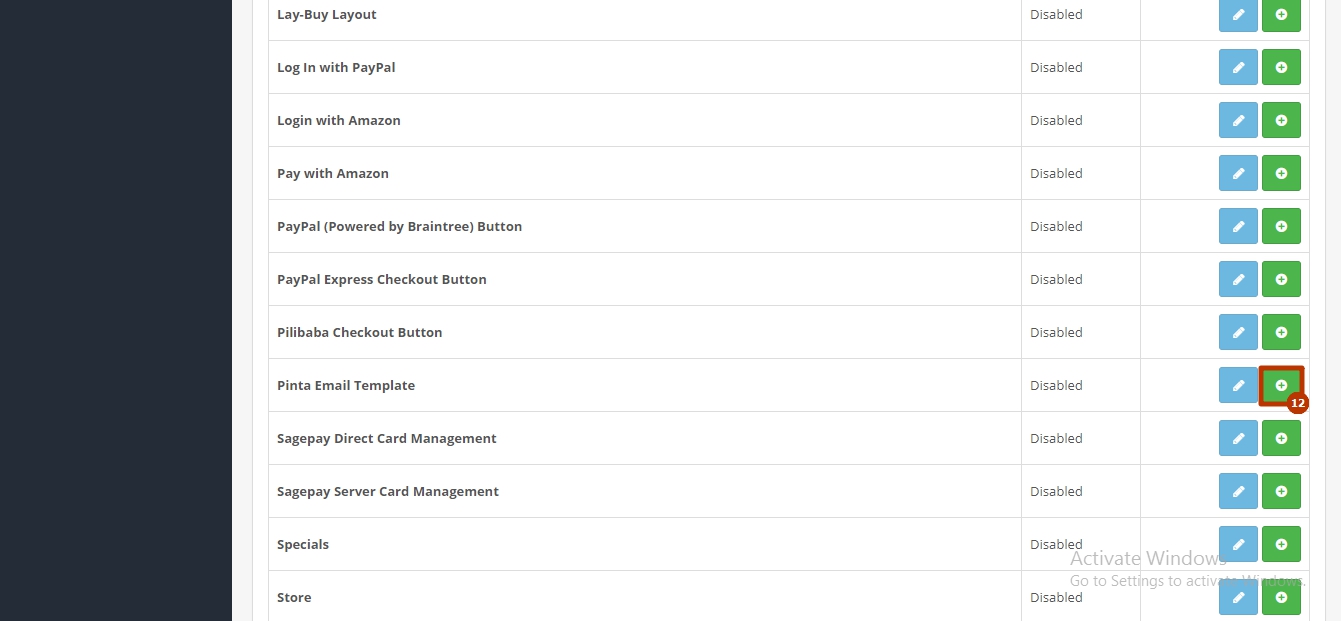Install Sagepay Direct Card Management
Screen dimensions: 1341x621
tap(1281, 438)
